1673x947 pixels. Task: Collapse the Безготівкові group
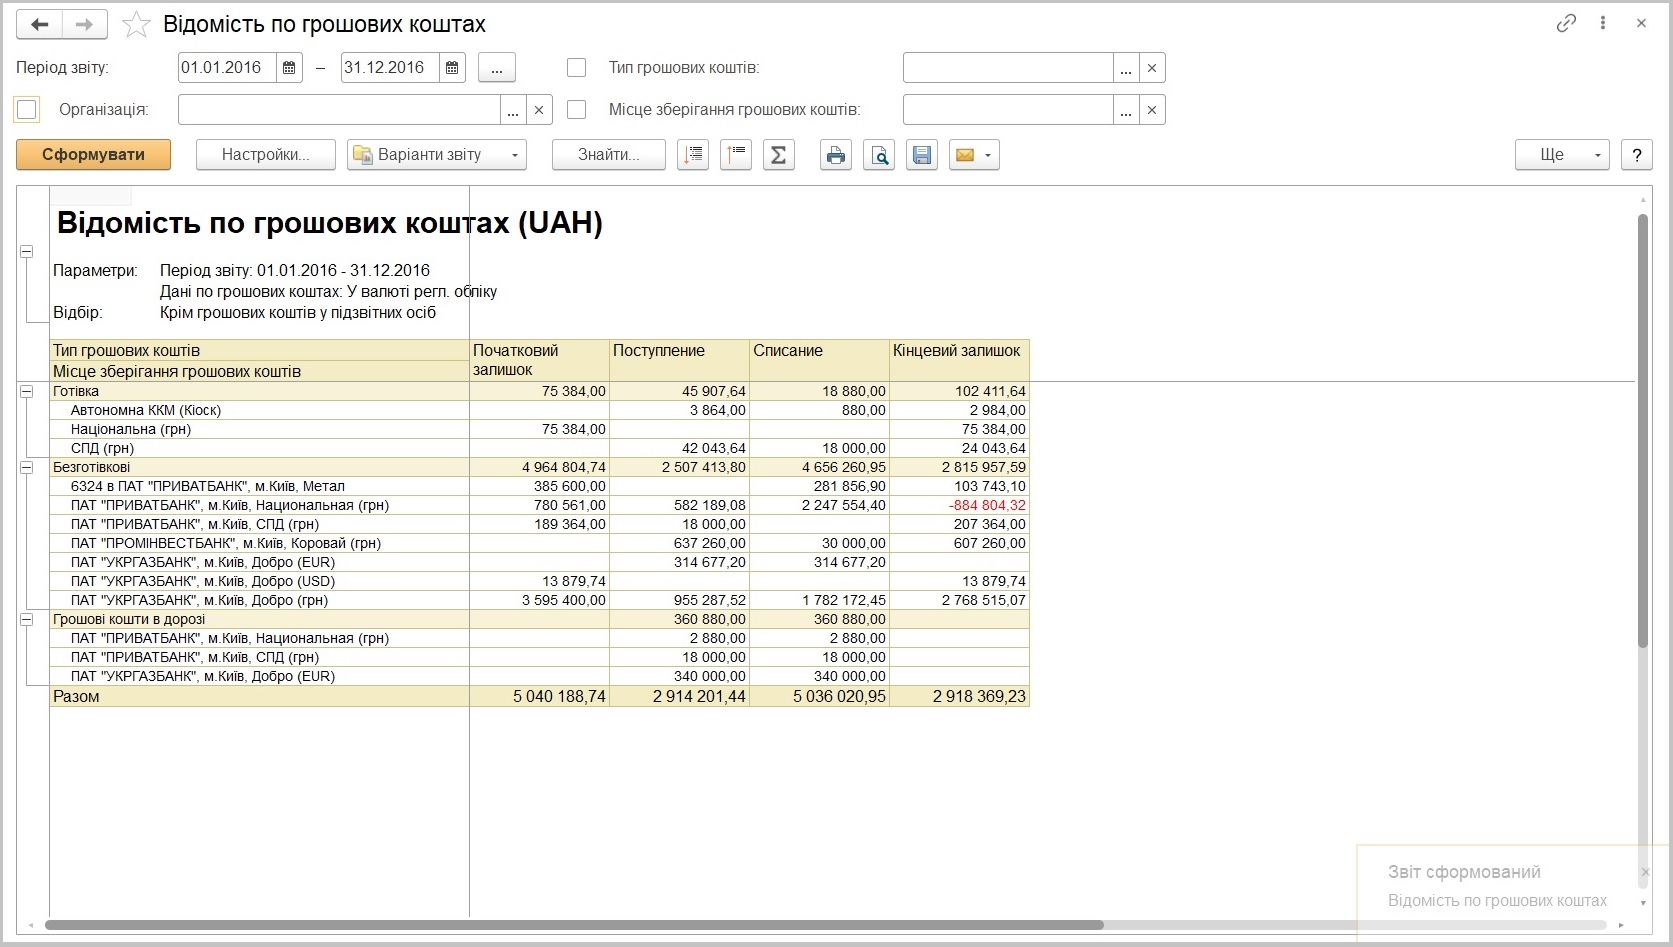click(27, 467)
